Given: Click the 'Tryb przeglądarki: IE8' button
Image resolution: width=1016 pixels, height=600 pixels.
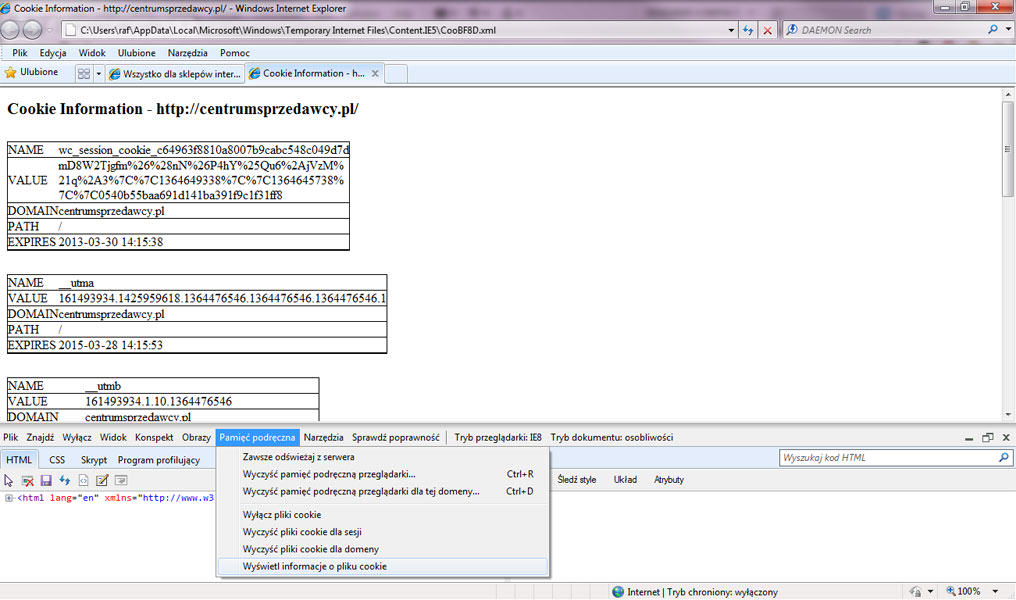Looking at the screenshot, I should (498, 437).
